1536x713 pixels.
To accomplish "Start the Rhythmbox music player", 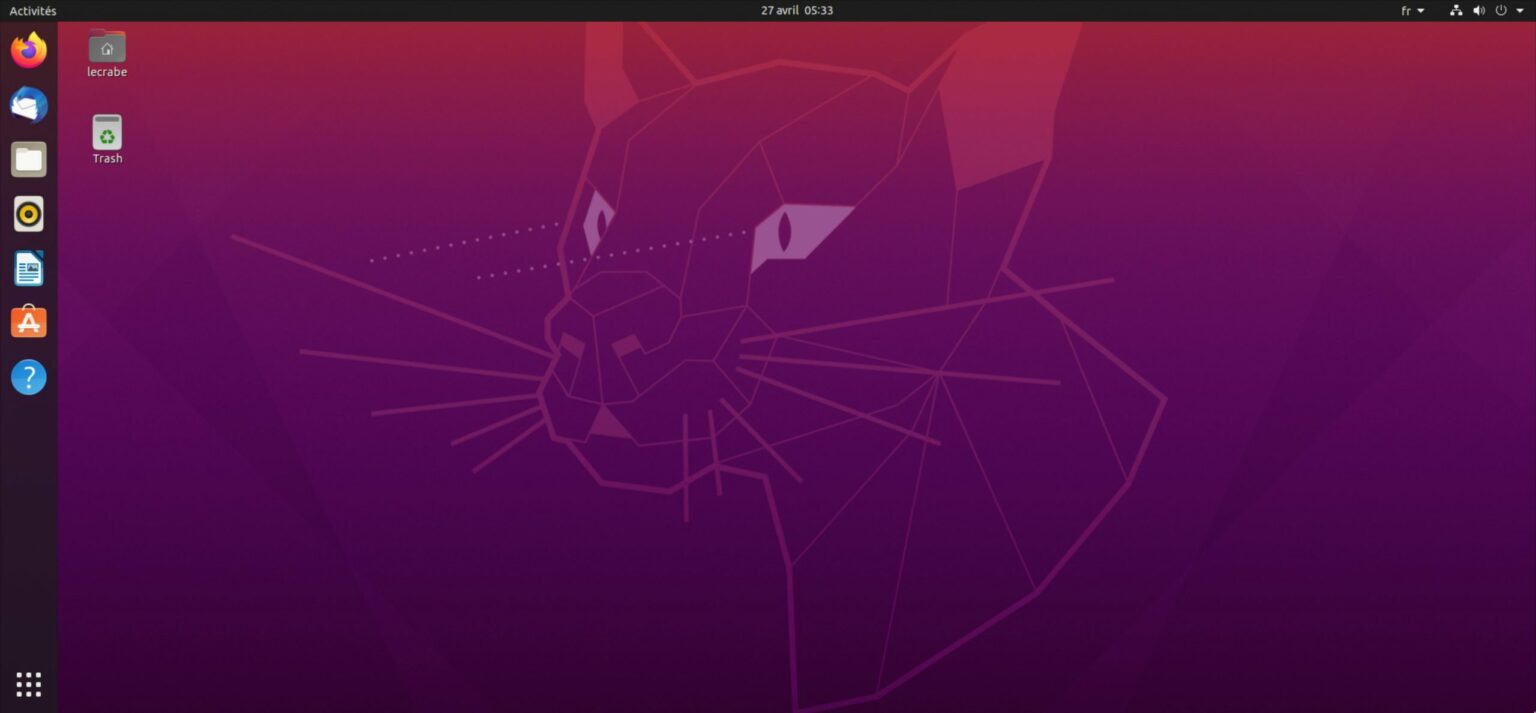I will (28, 213).
